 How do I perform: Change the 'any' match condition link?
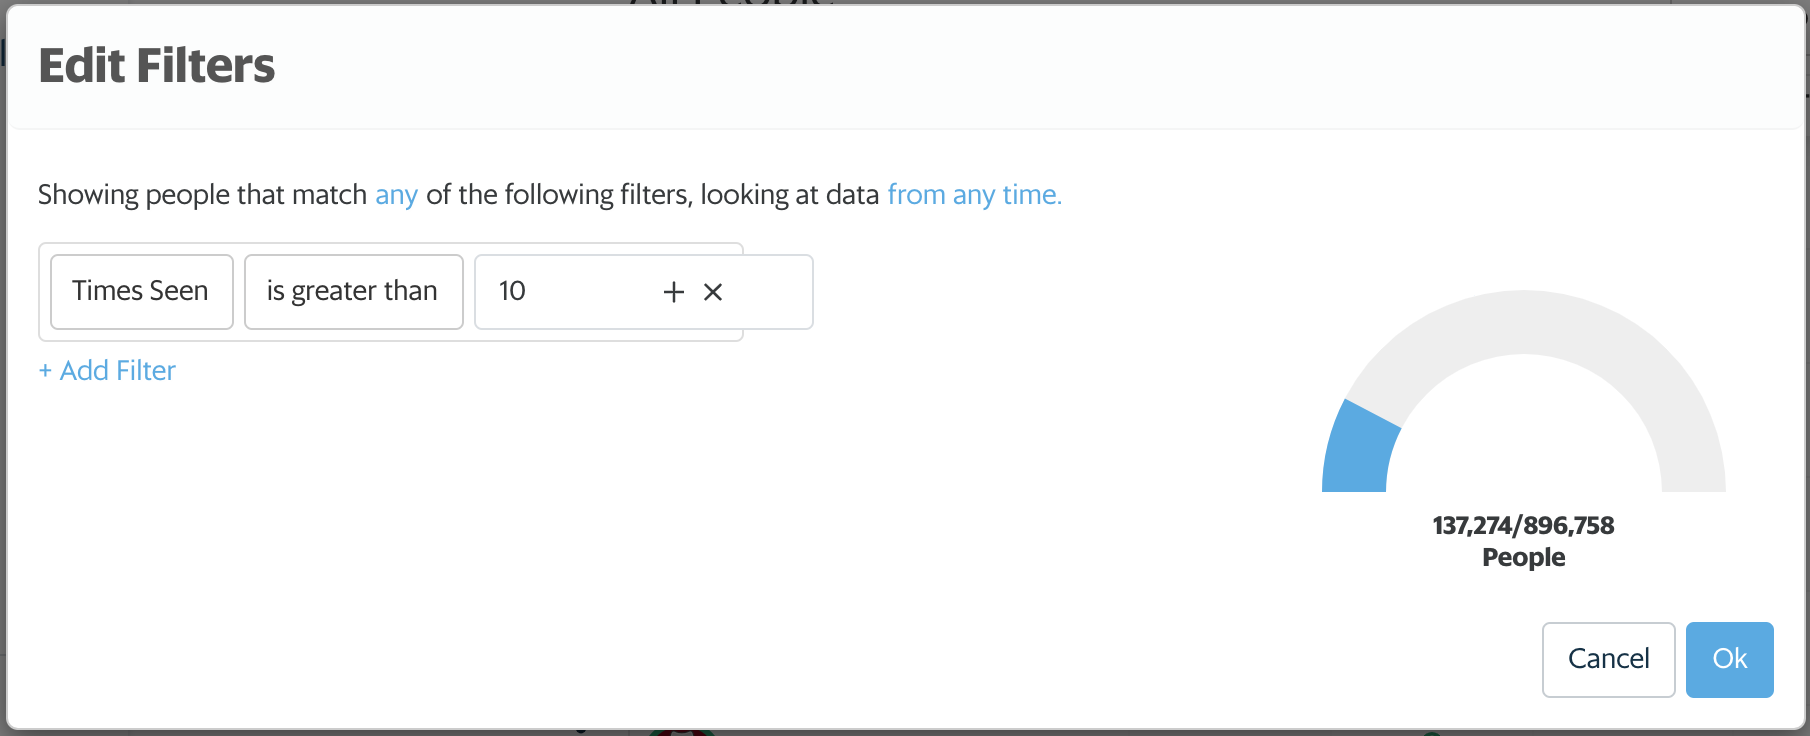tap(396, 195)
